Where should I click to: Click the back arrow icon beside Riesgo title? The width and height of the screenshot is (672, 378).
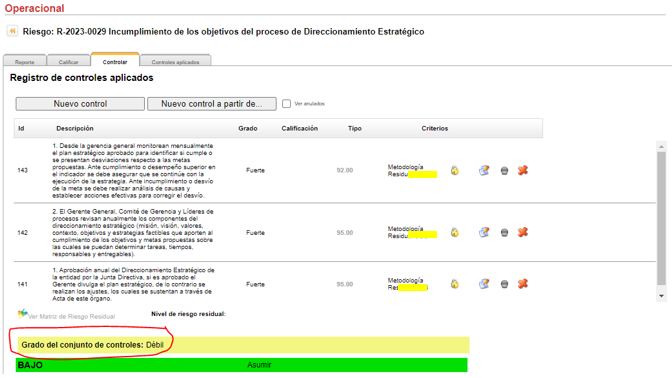coord(12,31)
